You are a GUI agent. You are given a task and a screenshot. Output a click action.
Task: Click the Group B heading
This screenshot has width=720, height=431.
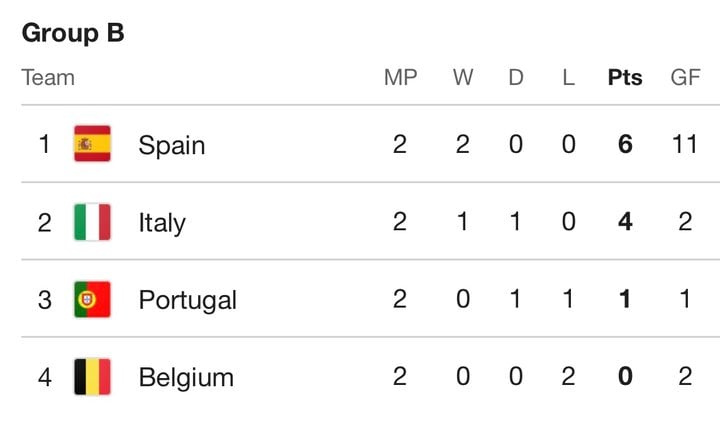click(x=73, y=33)
